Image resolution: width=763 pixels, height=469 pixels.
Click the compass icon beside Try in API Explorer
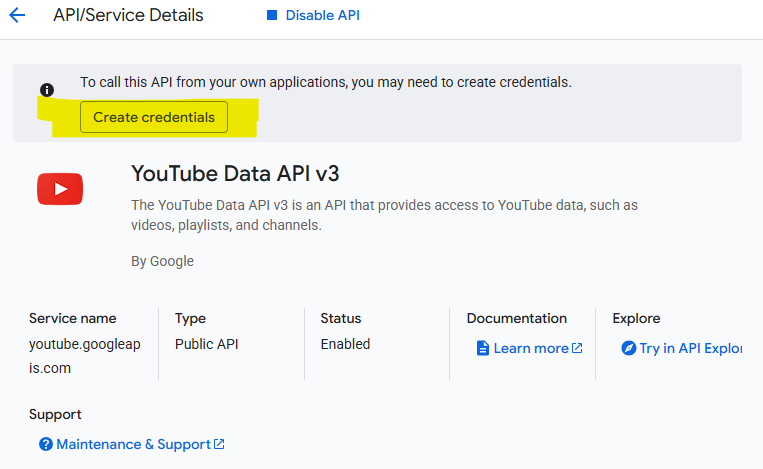[628, 348]
